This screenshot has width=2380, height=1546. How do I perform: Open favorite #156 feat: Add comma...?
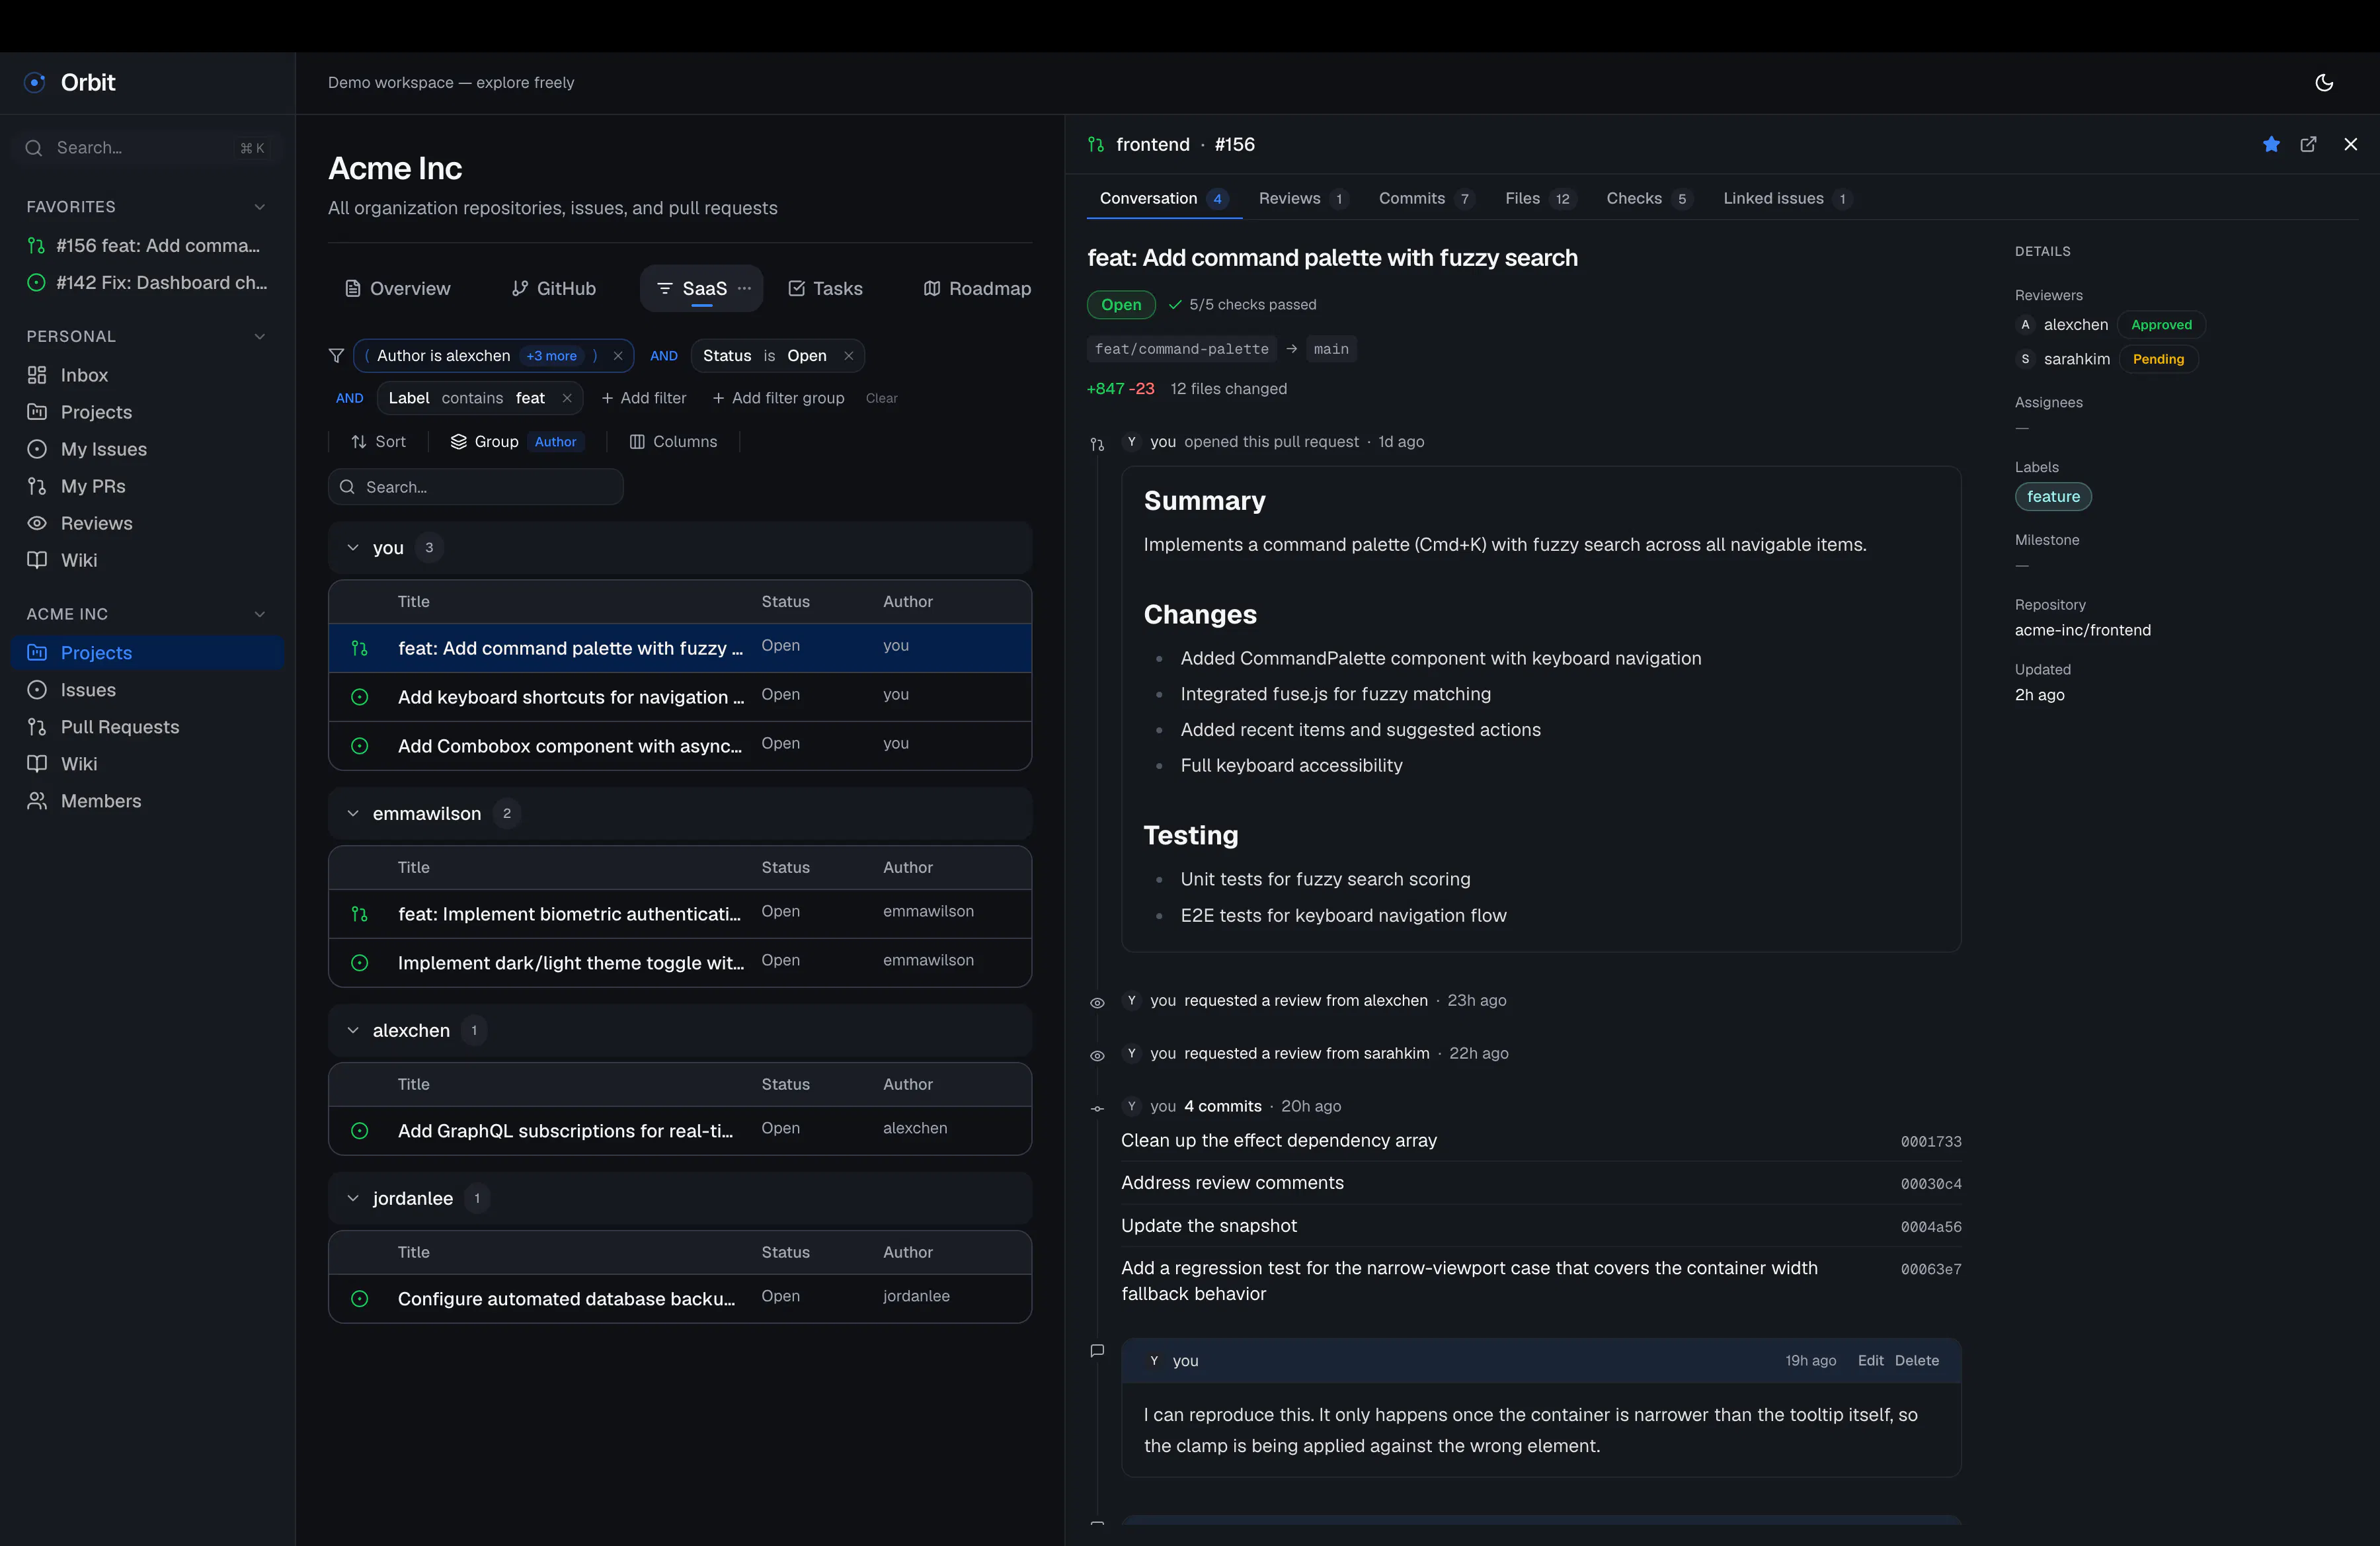pos(147,246)
